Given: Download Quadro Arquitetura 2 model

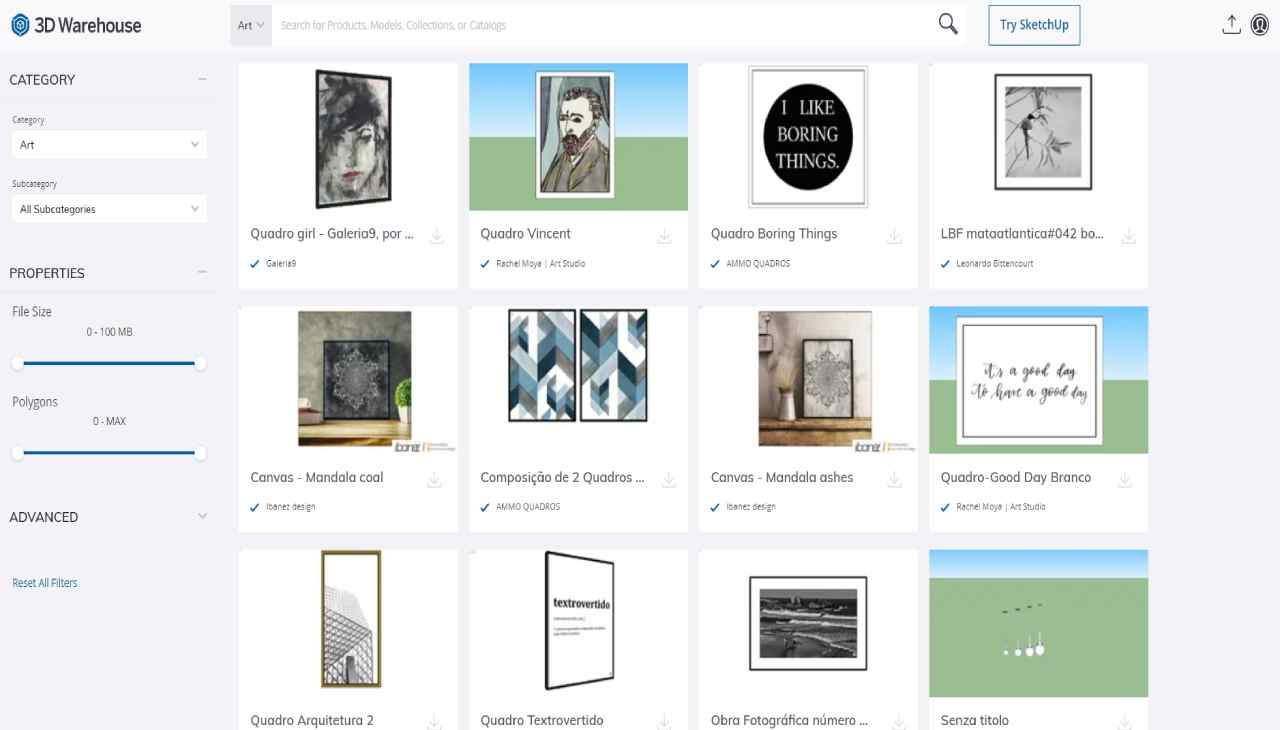Looking at the screenshot, I should [x=435, y=721].
